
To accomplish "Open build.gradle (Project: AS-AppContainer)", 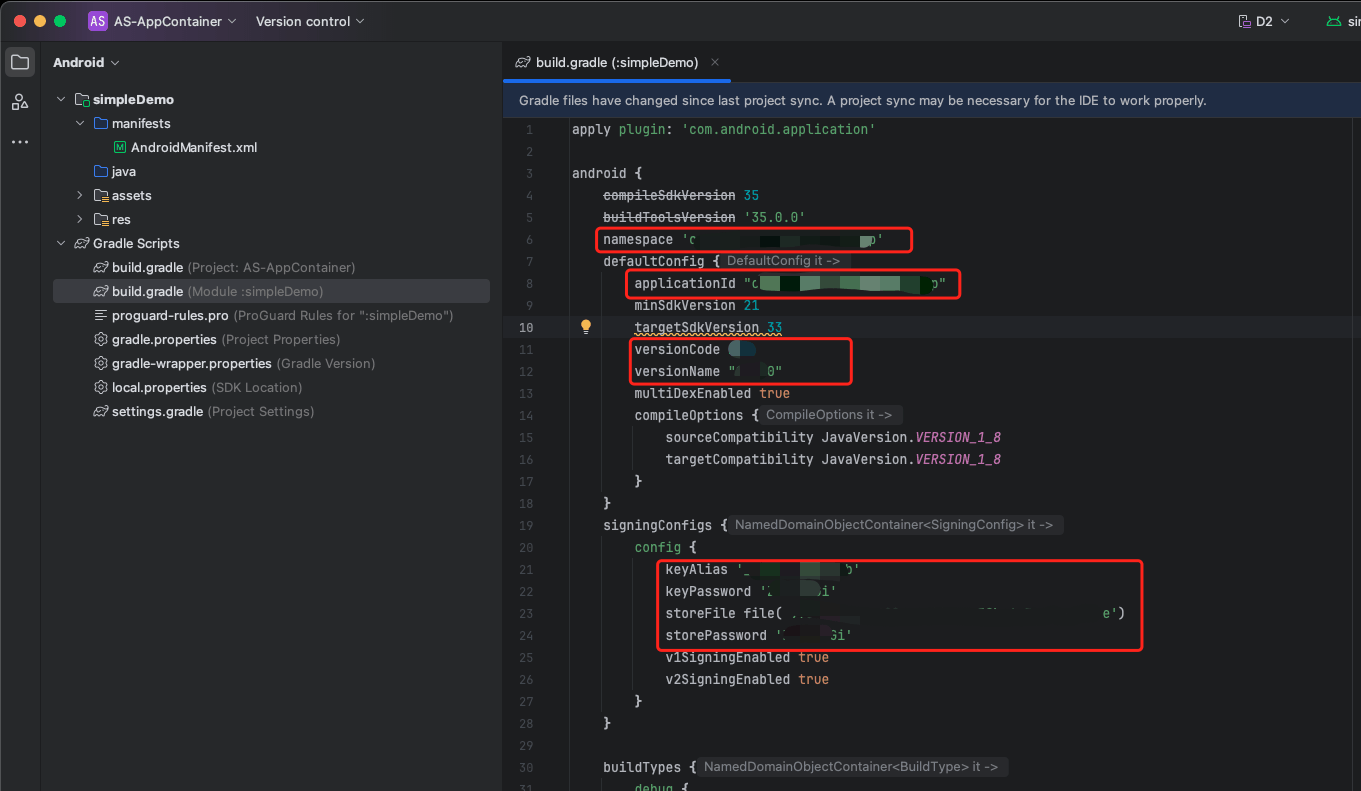I will click(233, 267).
